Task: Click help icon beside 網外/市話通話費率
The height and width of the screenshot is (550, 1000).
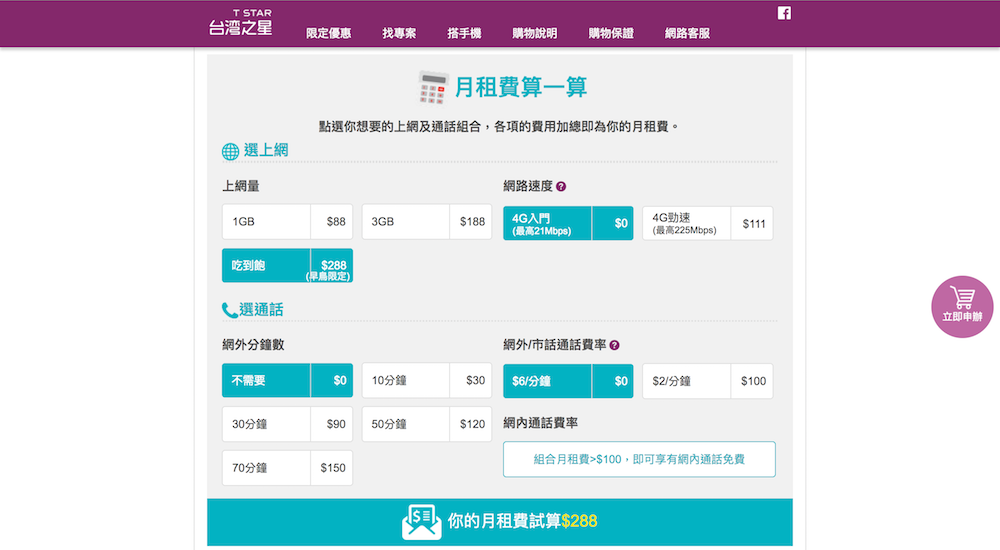Action: pos(614,345)
